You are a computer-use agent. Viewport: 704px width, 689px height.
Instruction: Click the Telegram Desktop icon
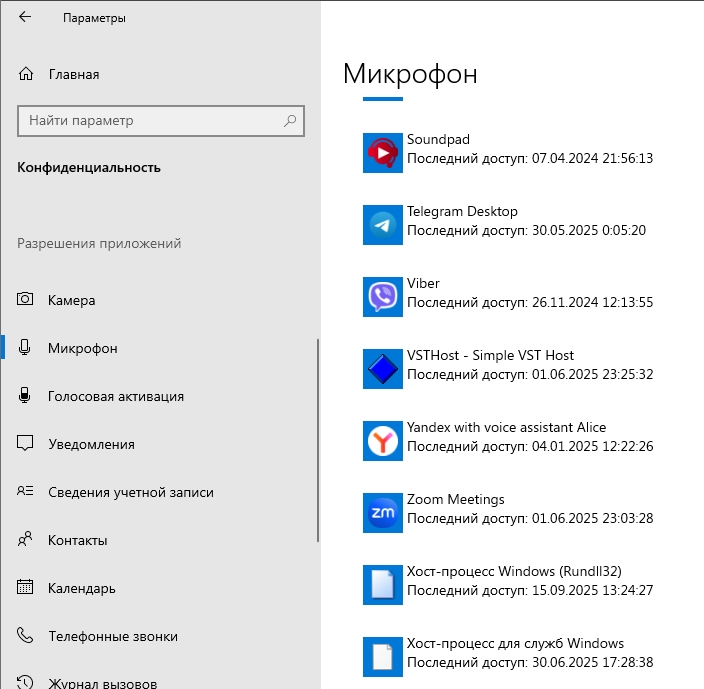coord(383,225)
